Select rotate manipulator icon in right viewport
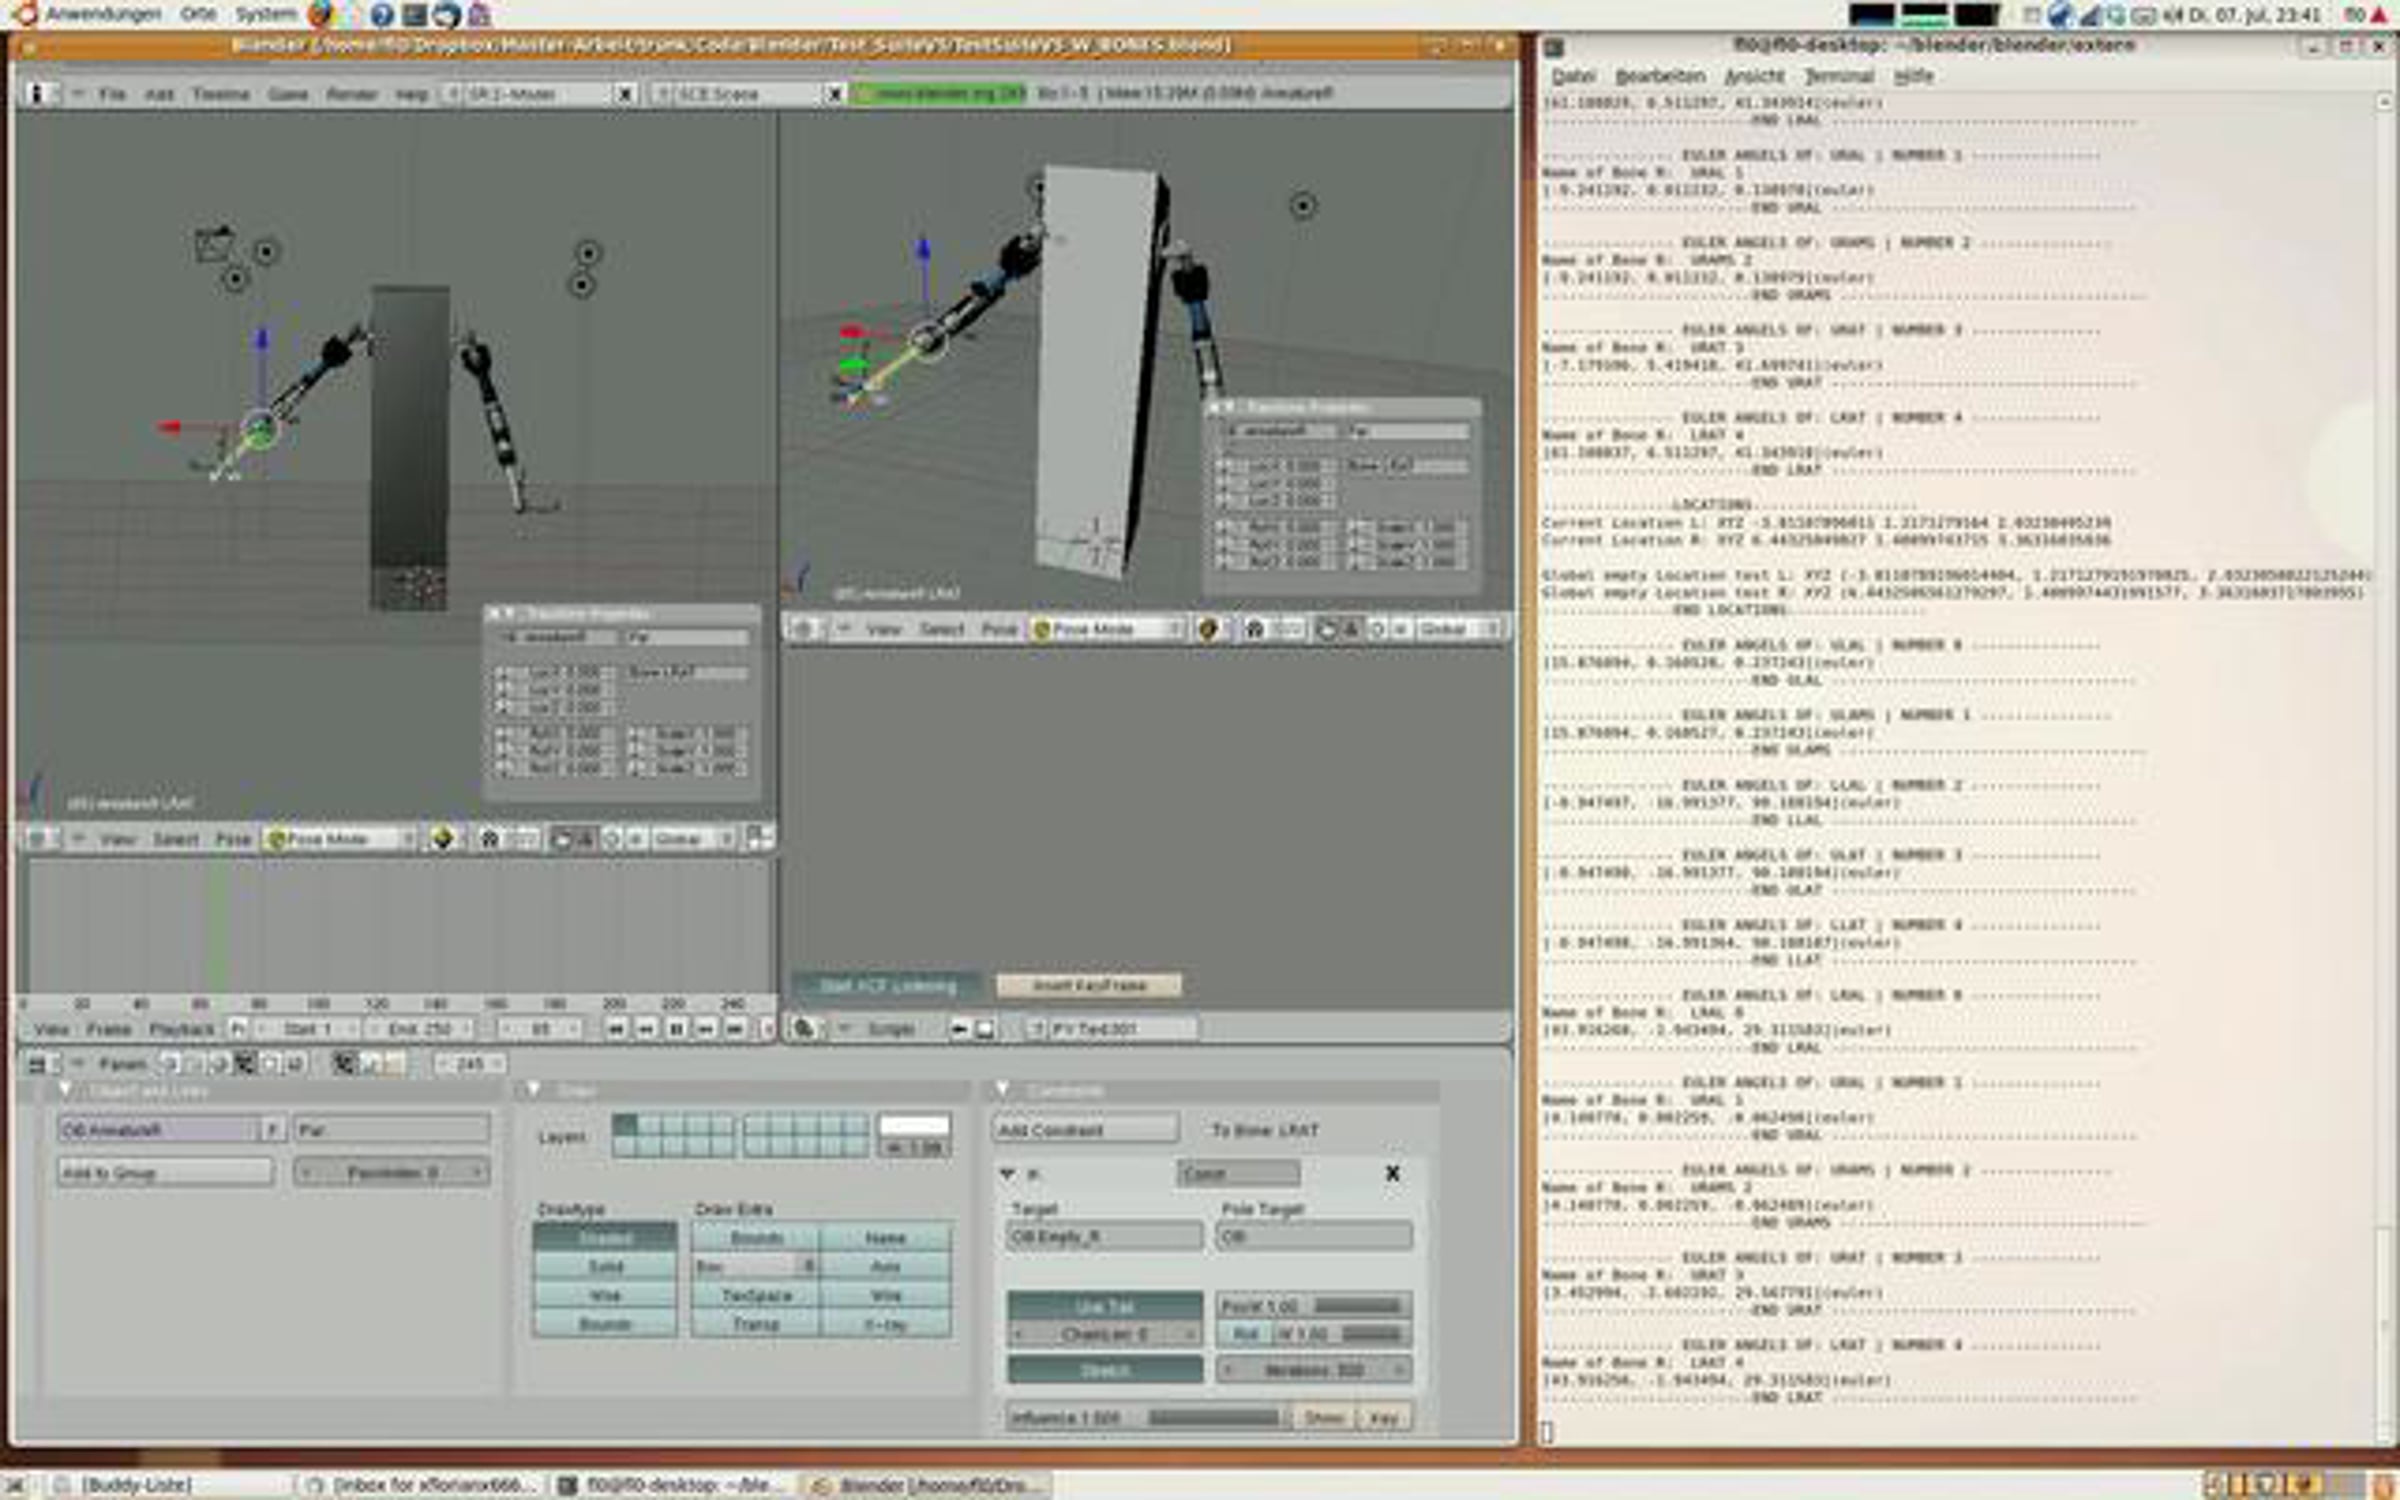This screenshot has width=2400, height=1500. [x=1377, y=629]
